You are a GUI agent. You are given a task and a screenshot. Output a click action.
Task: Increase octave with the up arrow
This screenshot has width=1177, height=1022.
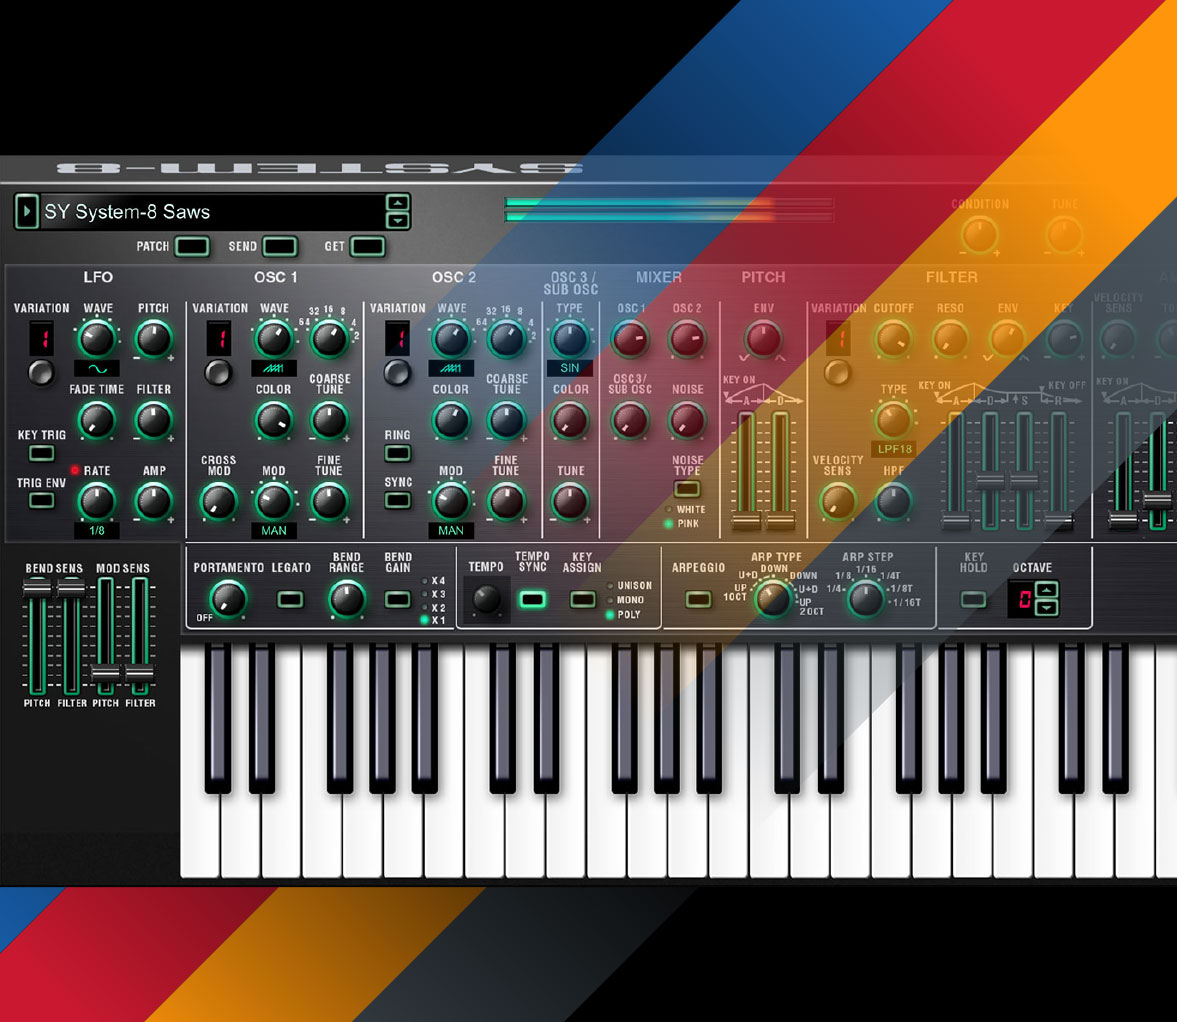(x=1047, y=591)
